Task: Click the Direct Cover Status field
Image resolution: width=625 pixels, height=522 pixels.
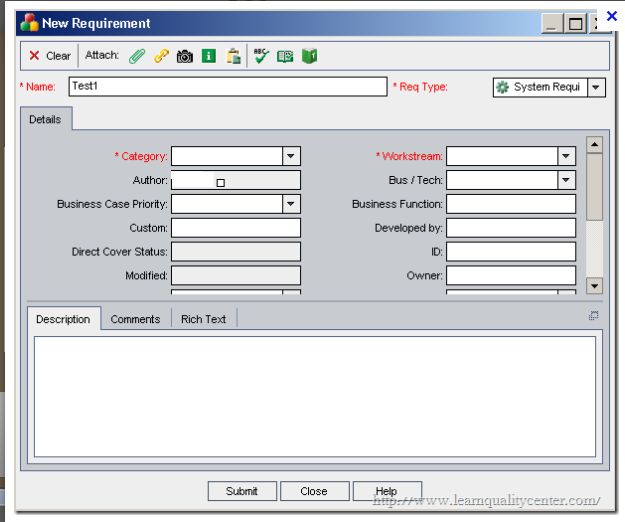Action: 236,252
